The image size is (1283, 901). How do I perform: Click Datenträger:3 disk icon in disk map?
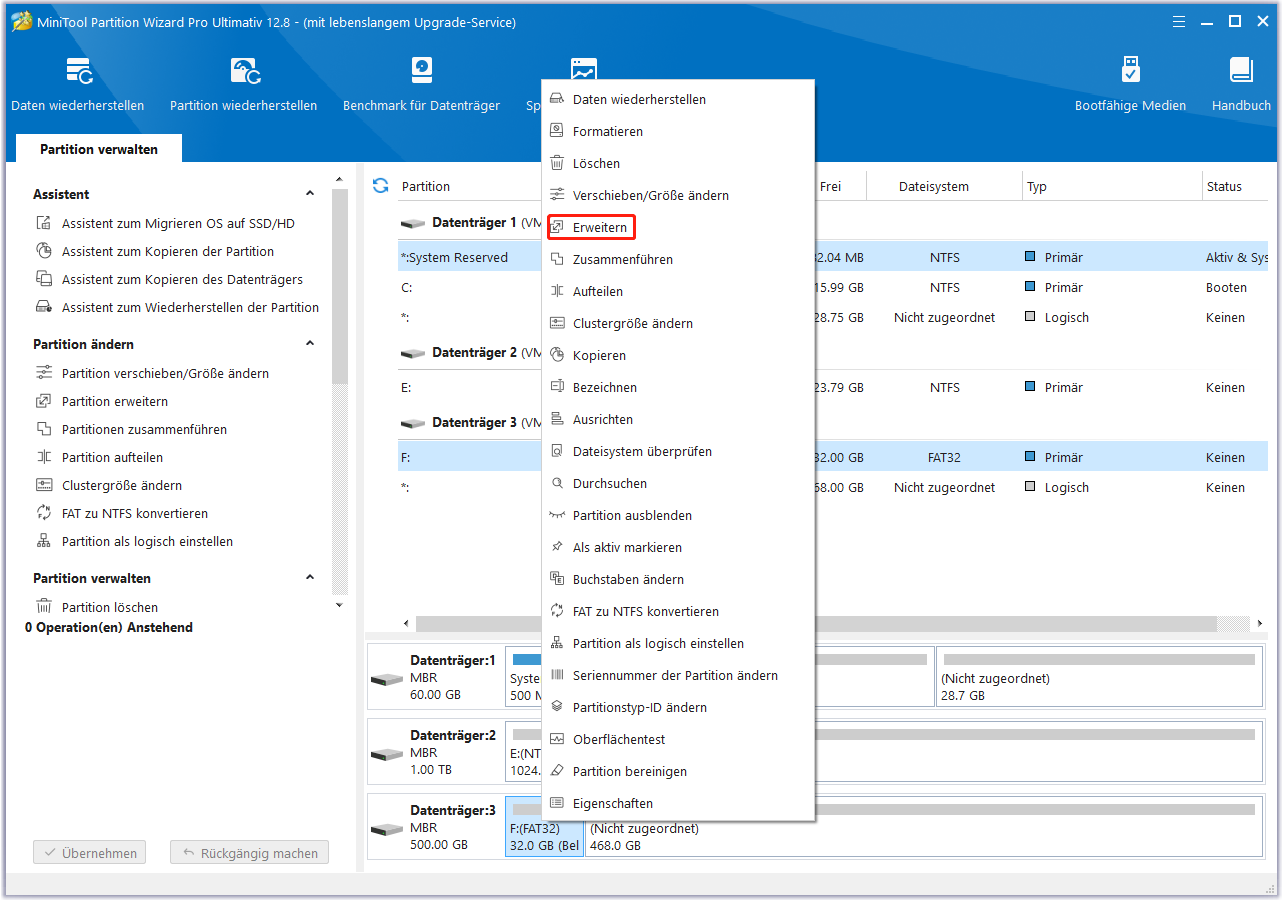386,830
